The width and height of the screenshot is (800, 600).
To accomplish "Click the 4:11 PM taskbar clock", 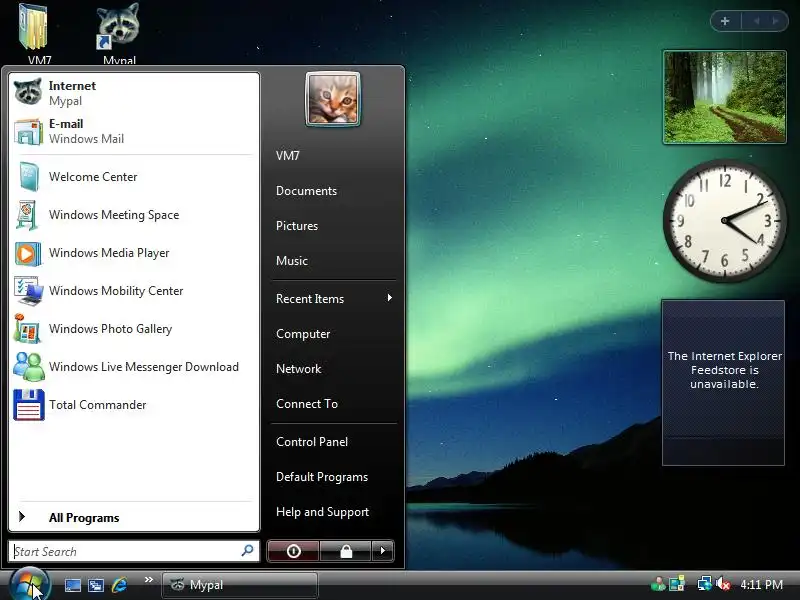I will (x=761, y=584).
